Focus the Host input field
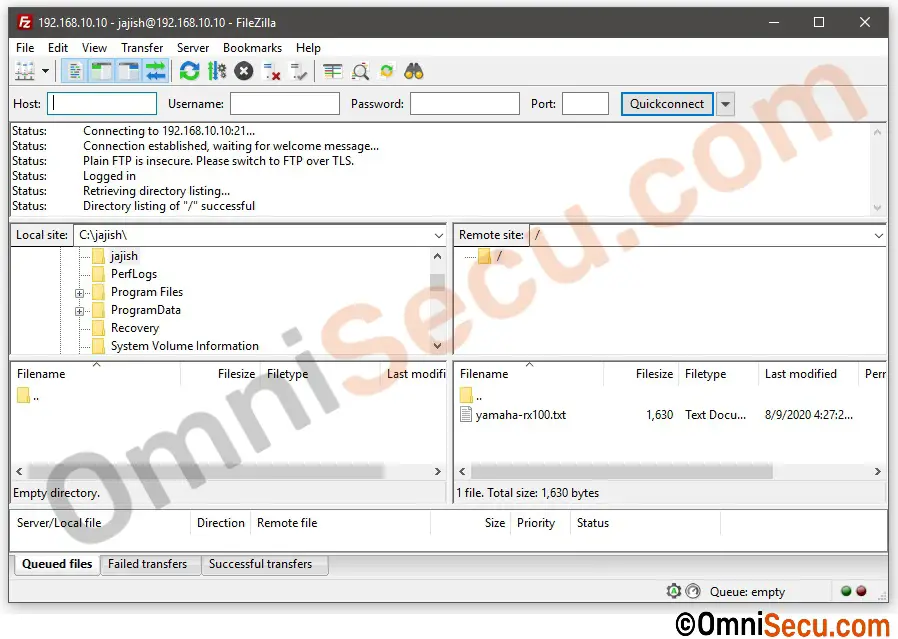 coord(102,104)
